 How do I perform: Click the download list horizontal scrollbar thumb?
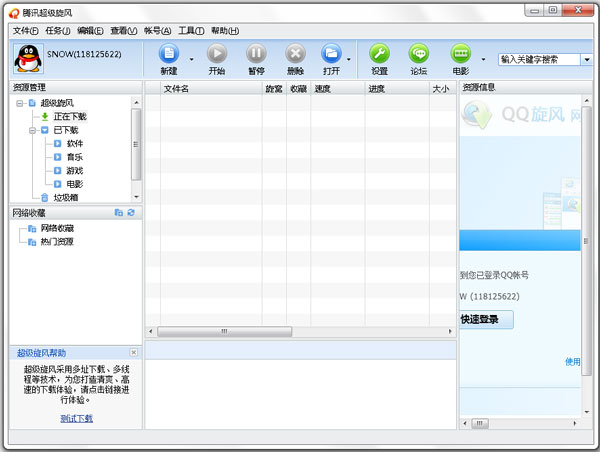(x=225, y=331)
